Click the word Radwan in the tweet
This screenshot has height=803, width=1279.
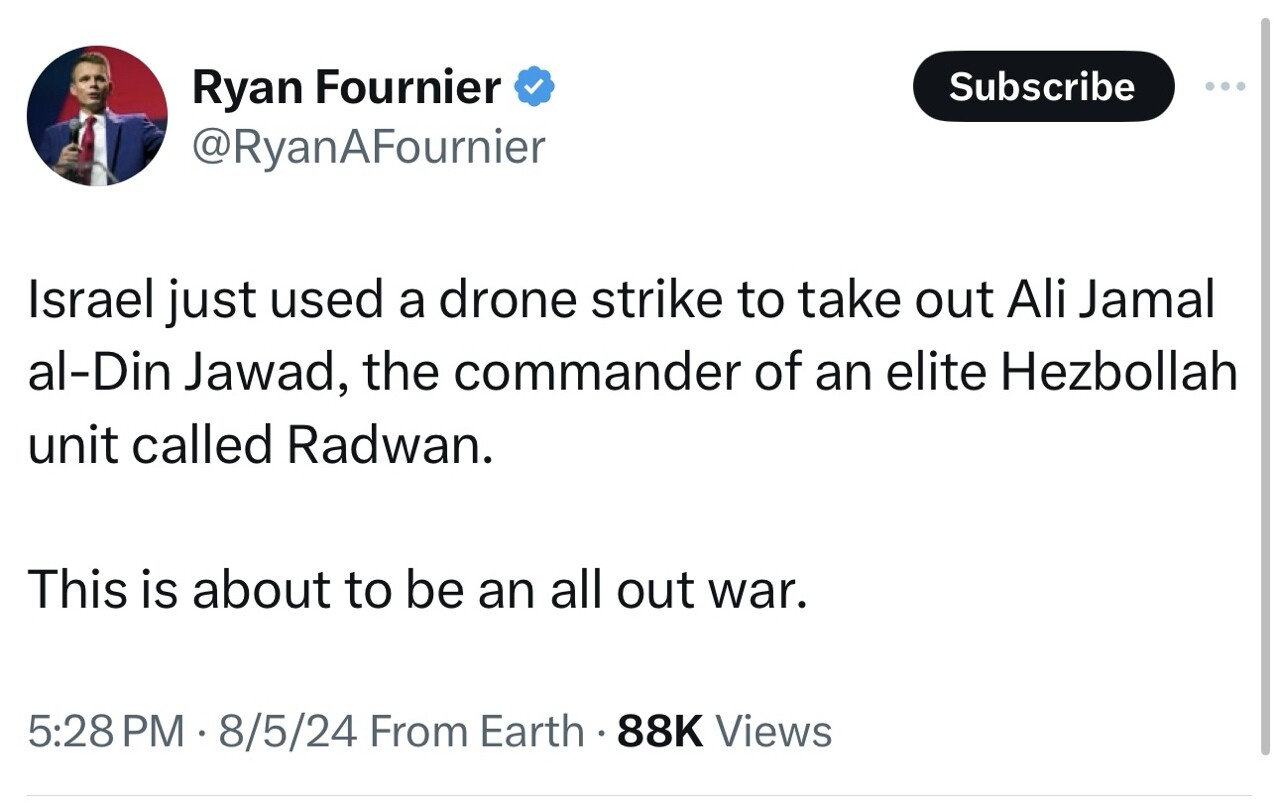(x=389, y=444)
